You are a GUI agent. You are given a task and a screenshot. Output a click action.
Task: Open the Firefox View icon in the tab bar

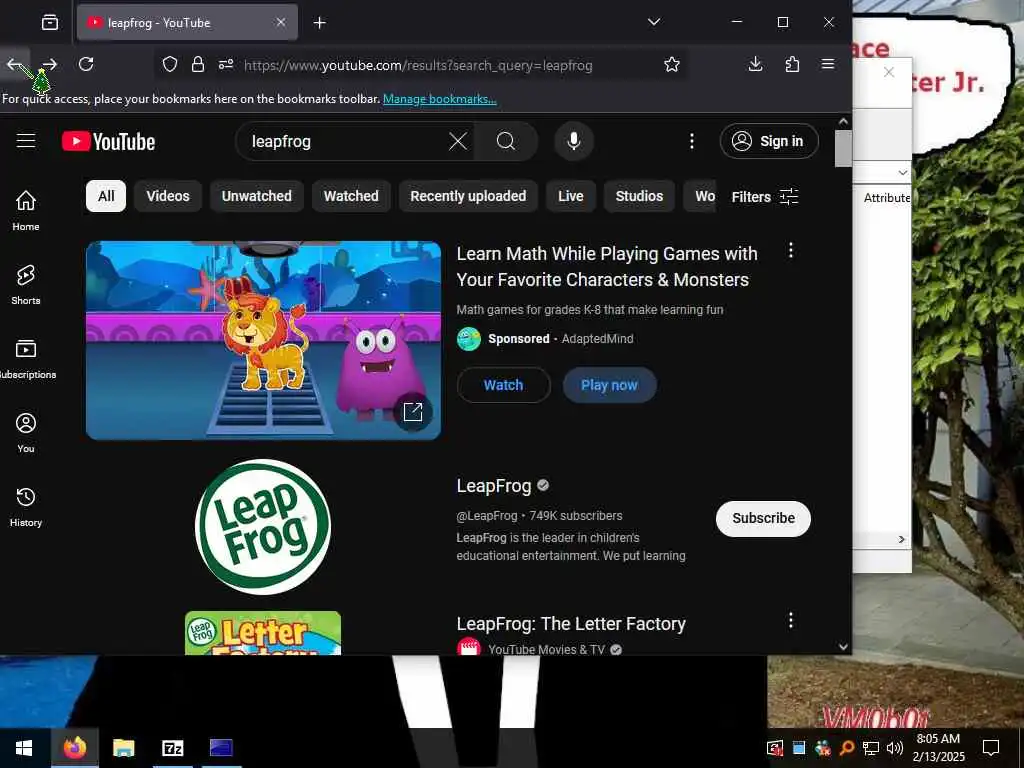[x=50, y=22]
